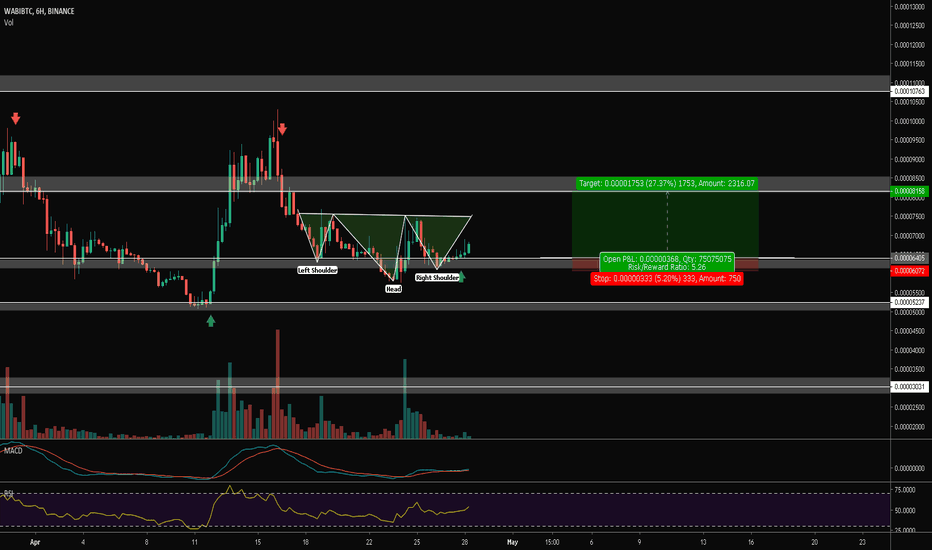Select the white 0.00010763 price level tag
Screen dimensions: 932x550
point(910,92)
